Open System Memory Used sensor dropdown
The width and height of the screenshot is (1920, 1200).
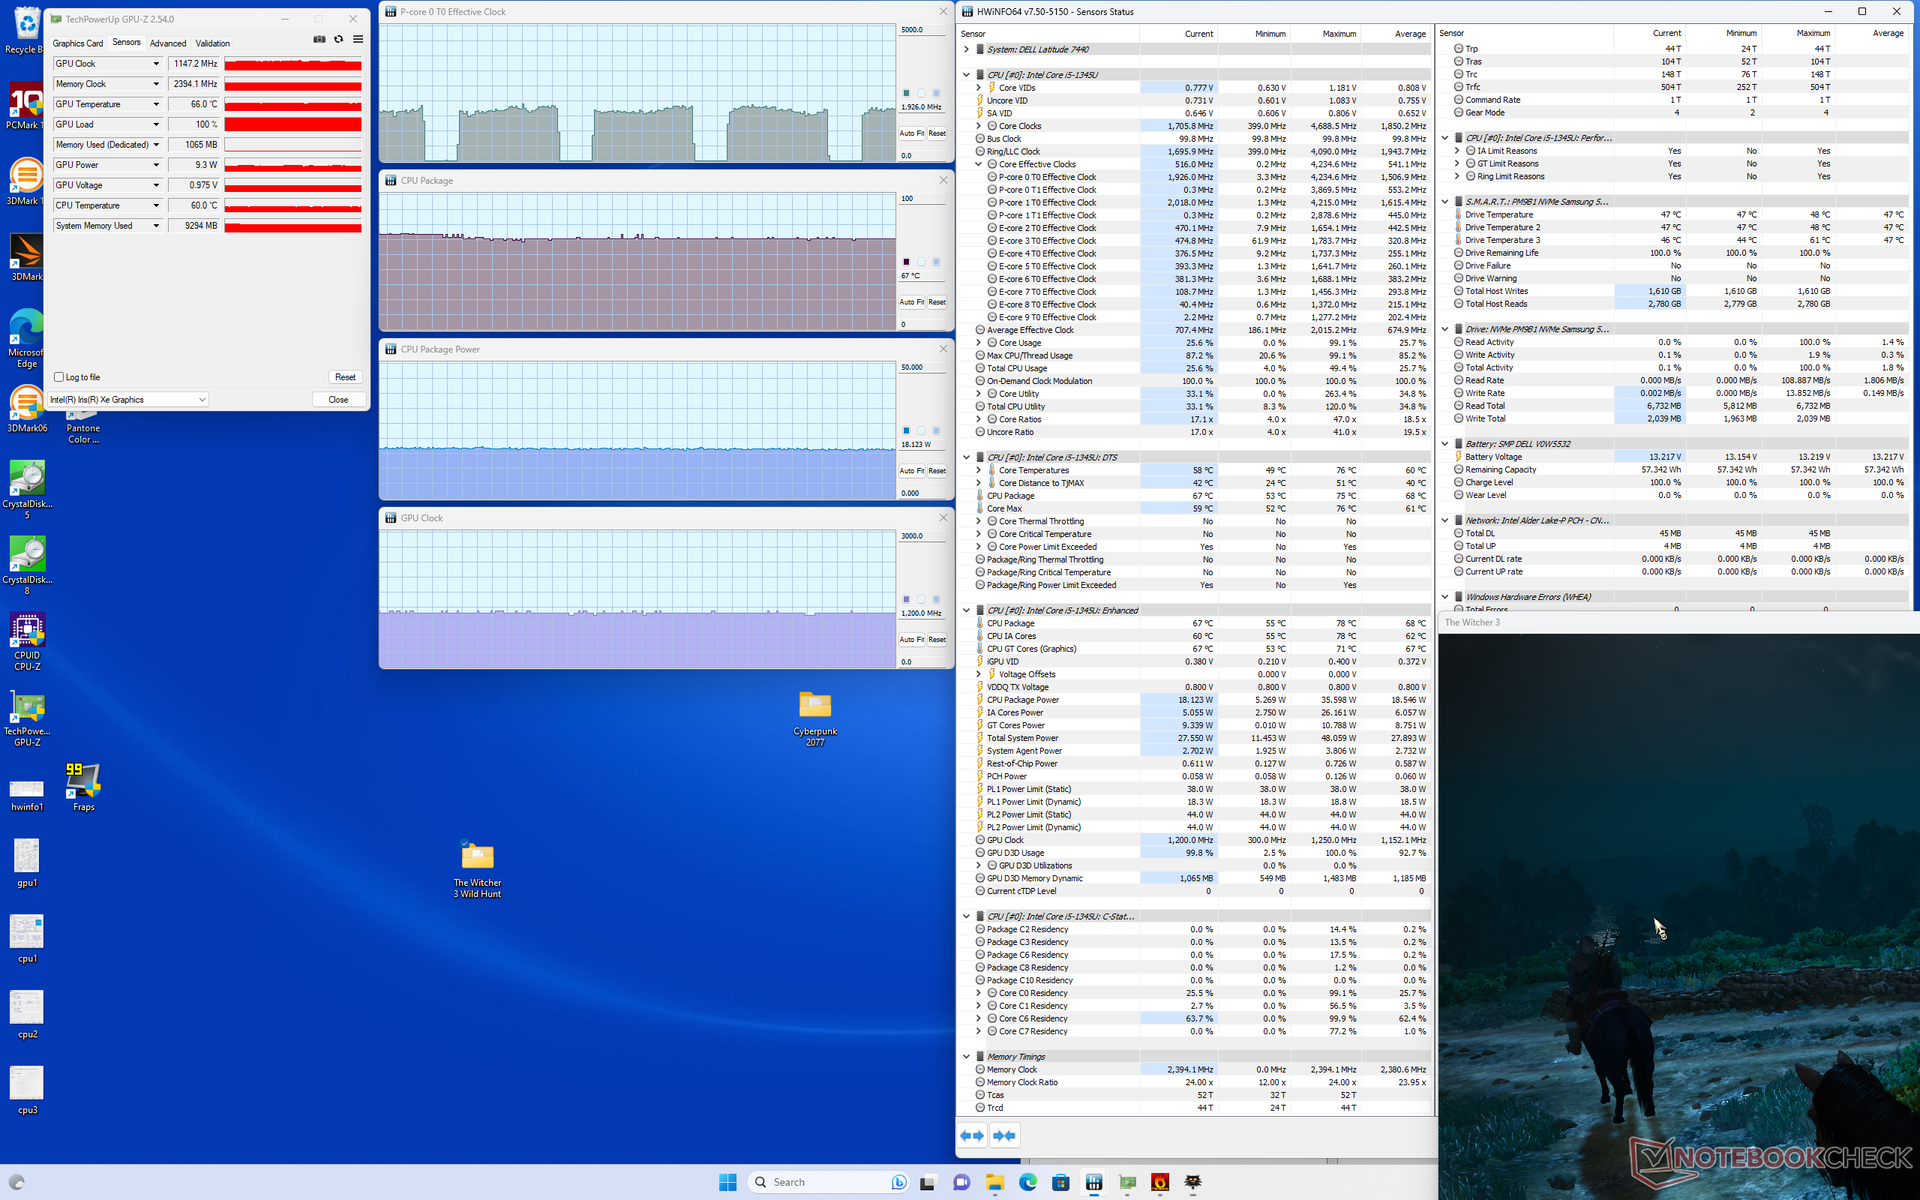click(x=156, y=226)
